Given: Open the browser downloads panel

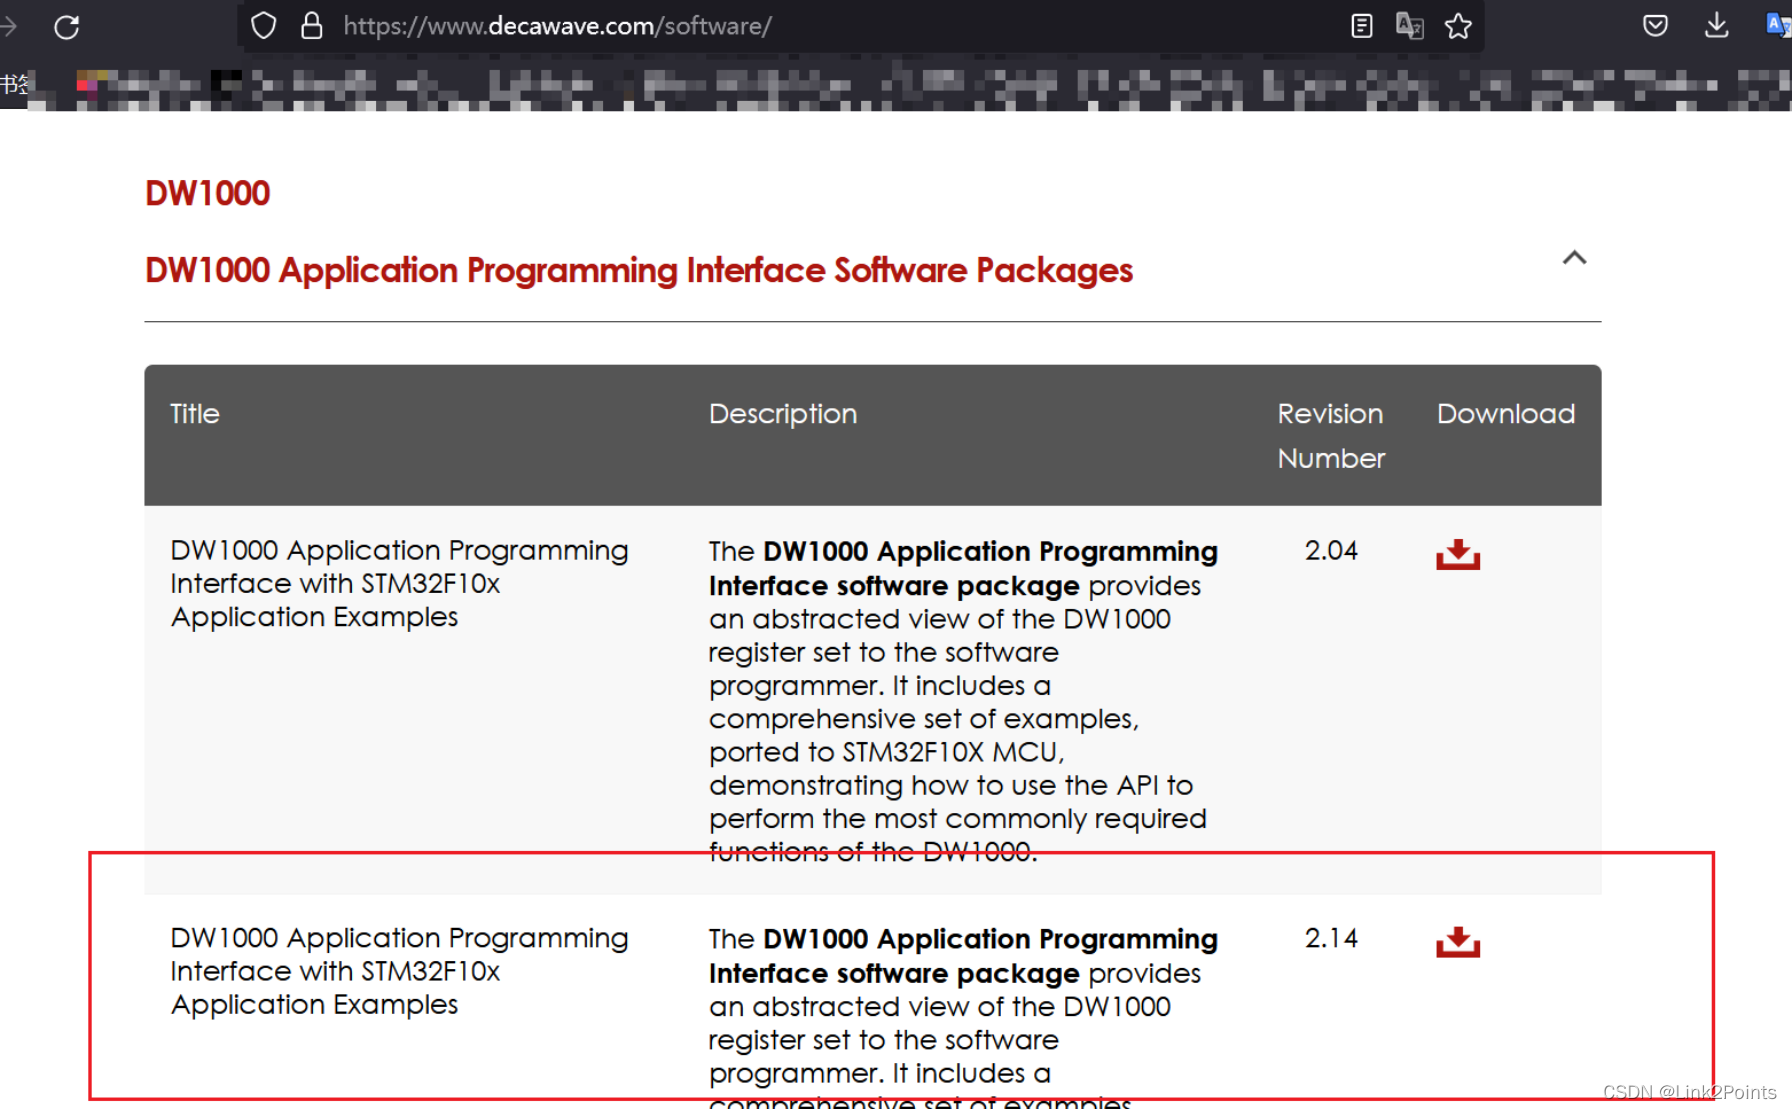Looking at the screenshot, I should (x=1716, y=26).
